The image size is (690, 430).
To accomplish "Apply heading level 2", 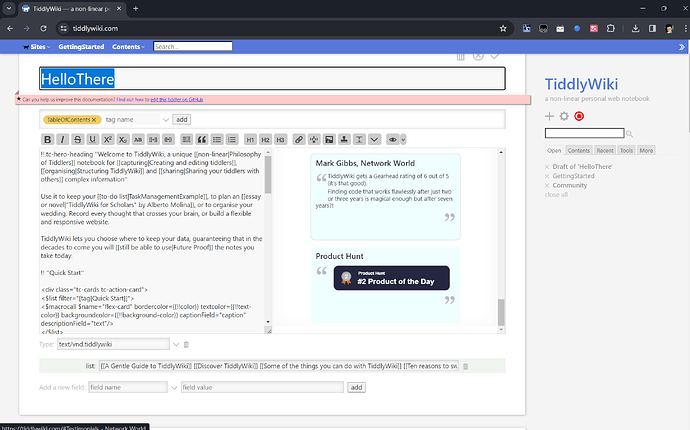I will [265, 140].
